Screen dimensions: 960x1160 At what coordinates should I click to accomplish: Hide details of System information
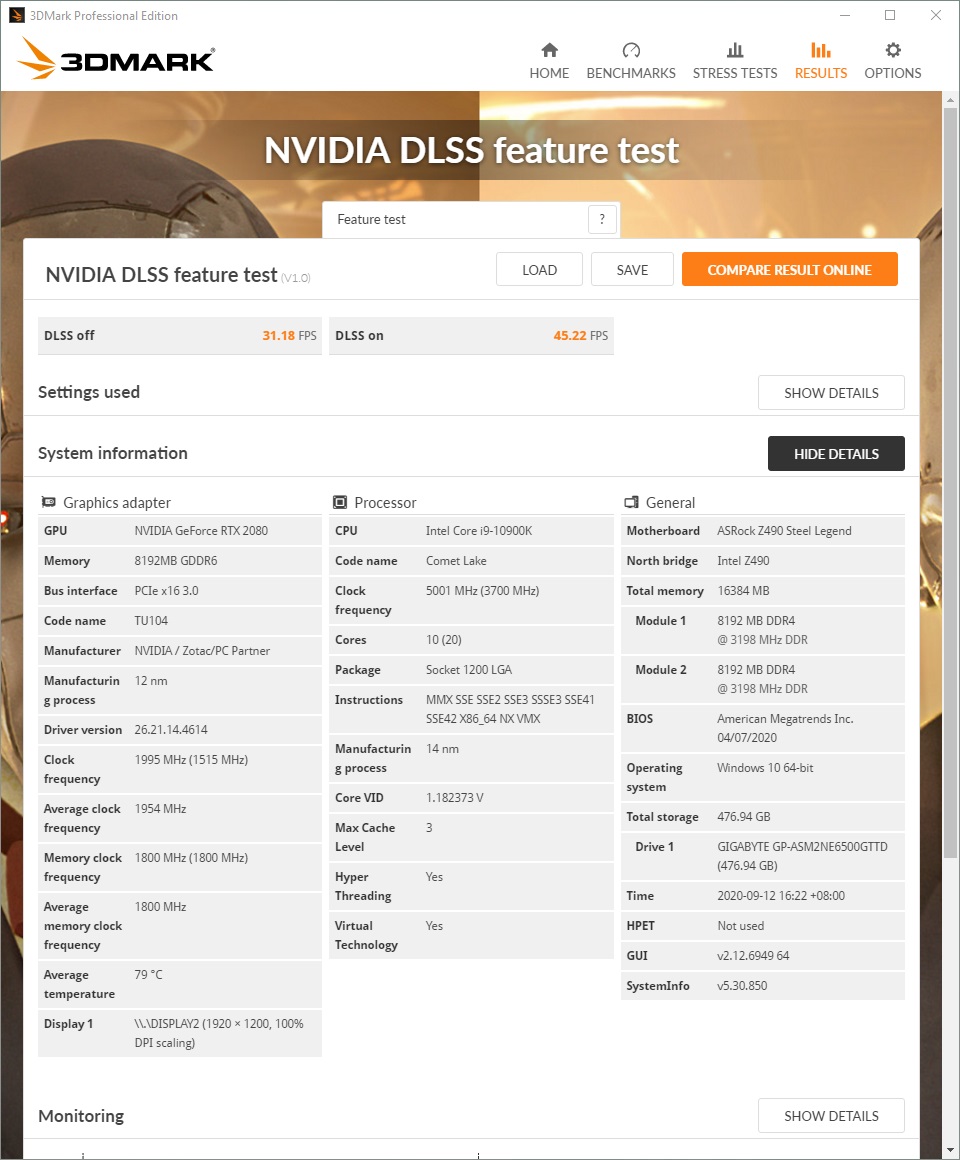(x=836, y=454)
